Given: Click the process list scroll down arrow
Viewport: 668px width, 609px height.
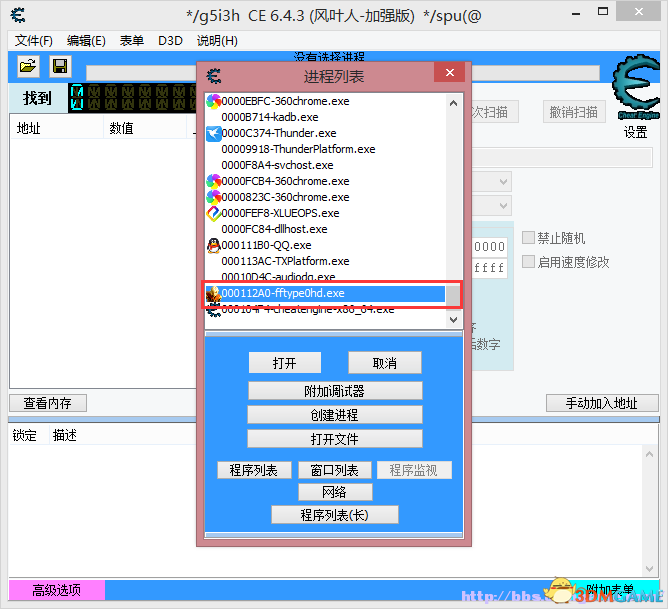Looking at the screenshot, I should click(x=454, y=319).
